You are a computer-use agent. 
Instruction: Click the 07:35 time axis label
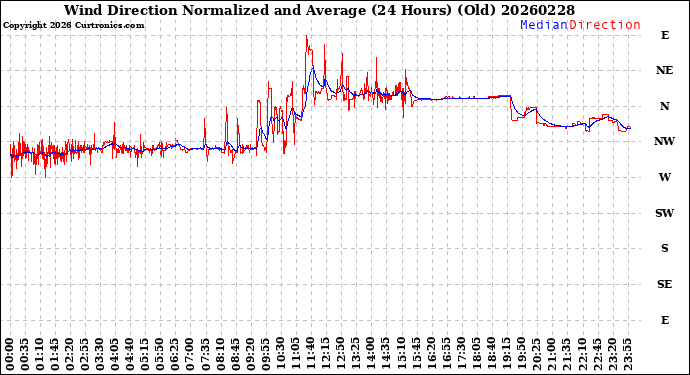(205, 355)
